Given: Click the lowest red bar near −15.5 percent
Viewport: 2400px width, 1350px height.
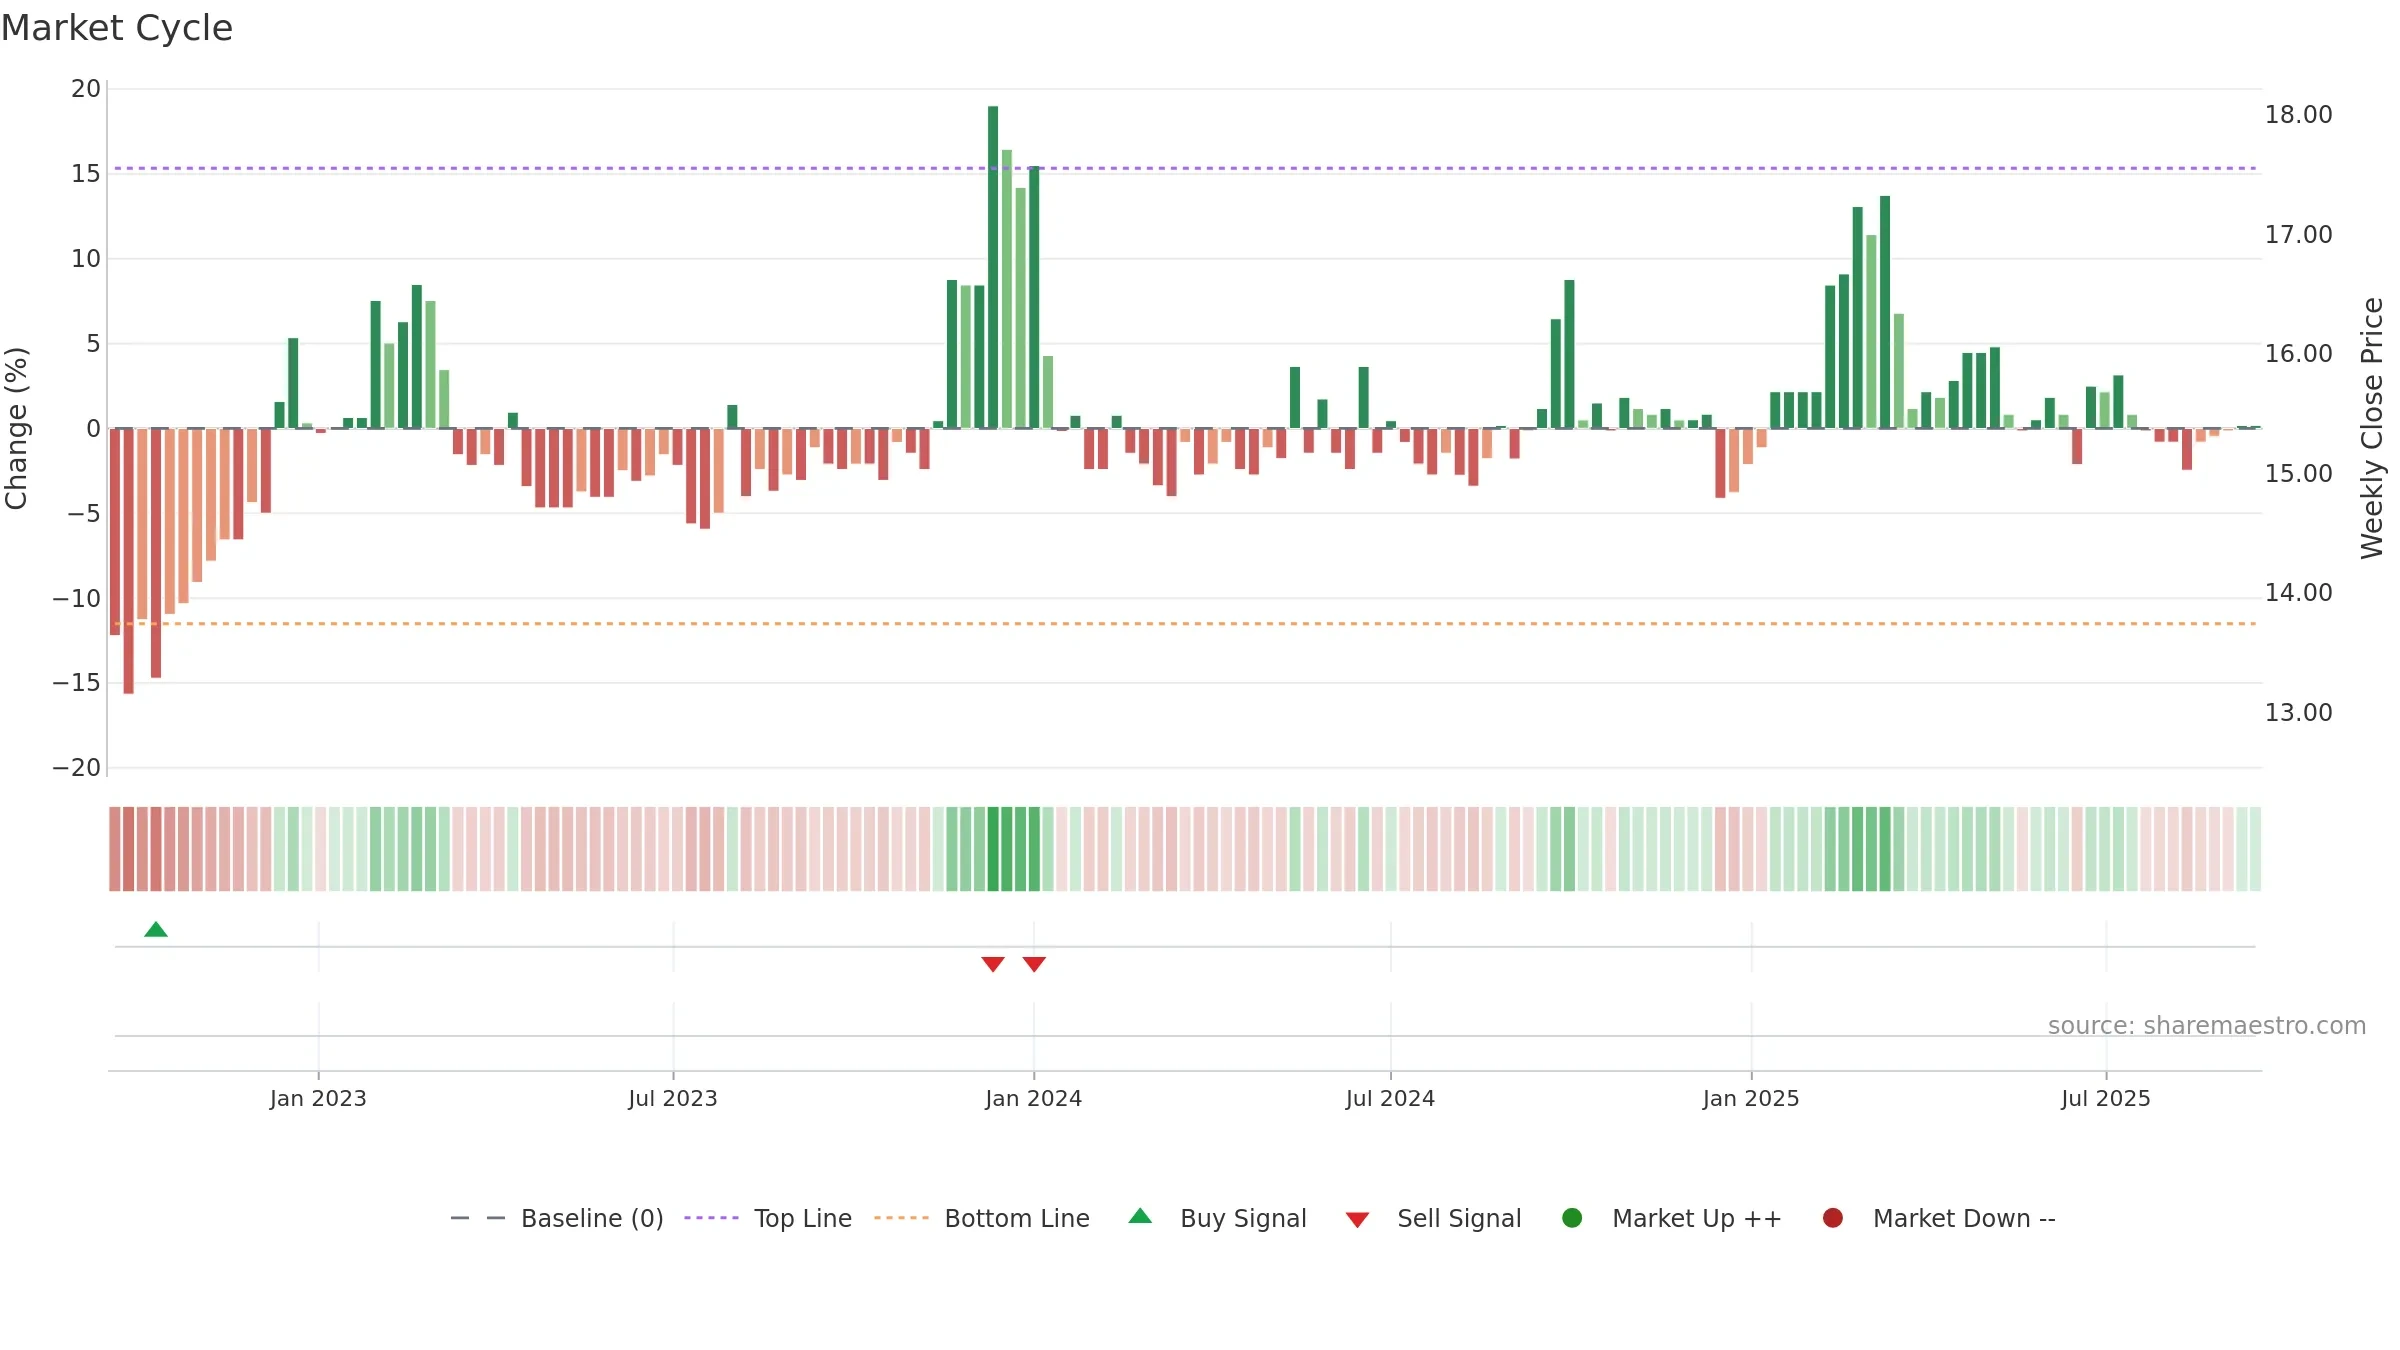Looking at the screenshot, I should [x=128, y=561].
